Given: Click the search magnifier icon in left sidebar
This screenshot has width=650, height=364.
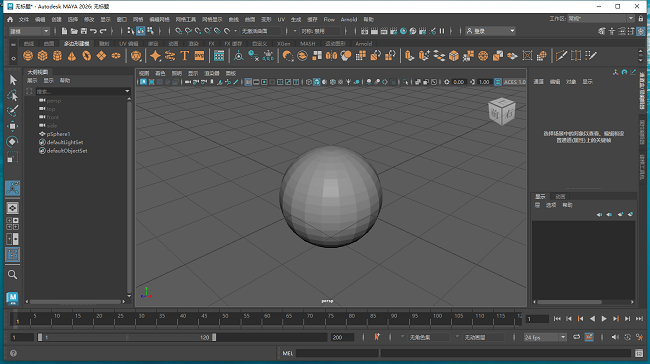Looking at the screenshot, I should click(x=12, y=274).
